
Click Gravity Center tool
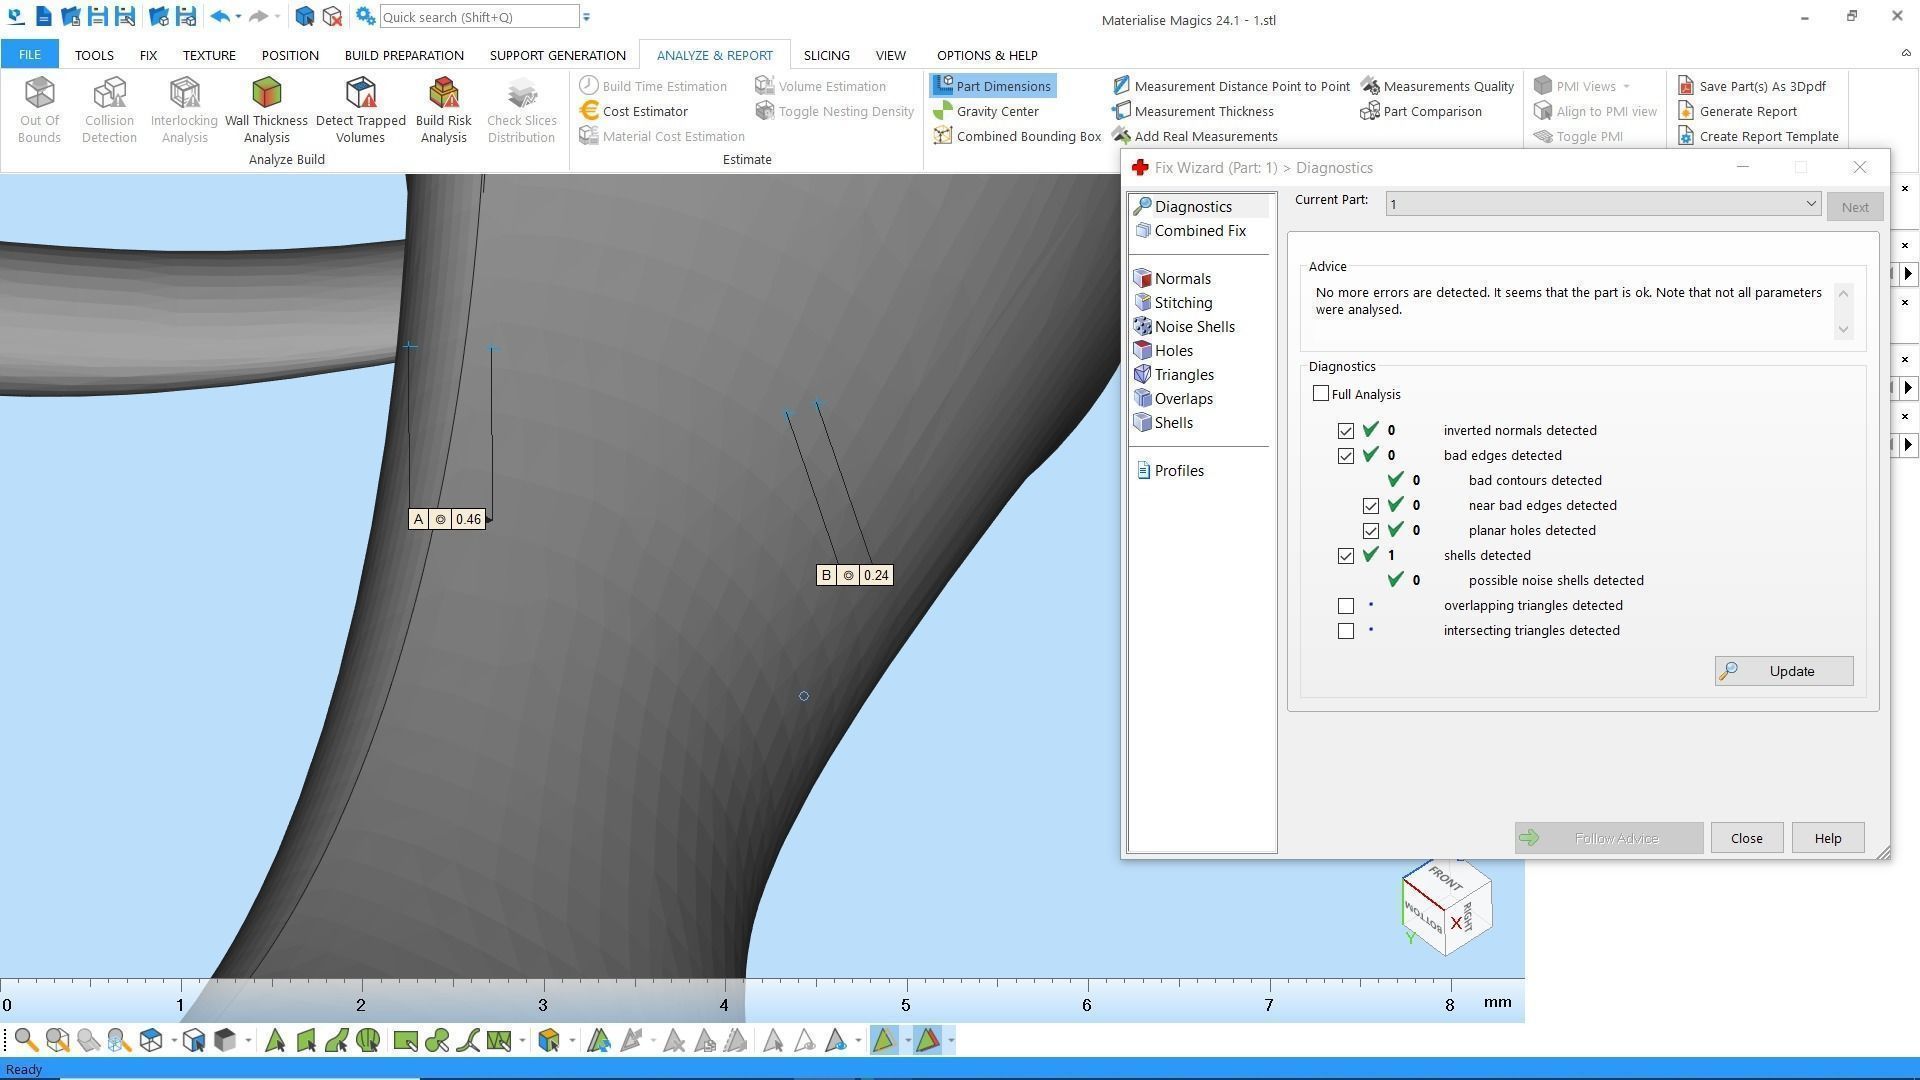click(996, 111)
